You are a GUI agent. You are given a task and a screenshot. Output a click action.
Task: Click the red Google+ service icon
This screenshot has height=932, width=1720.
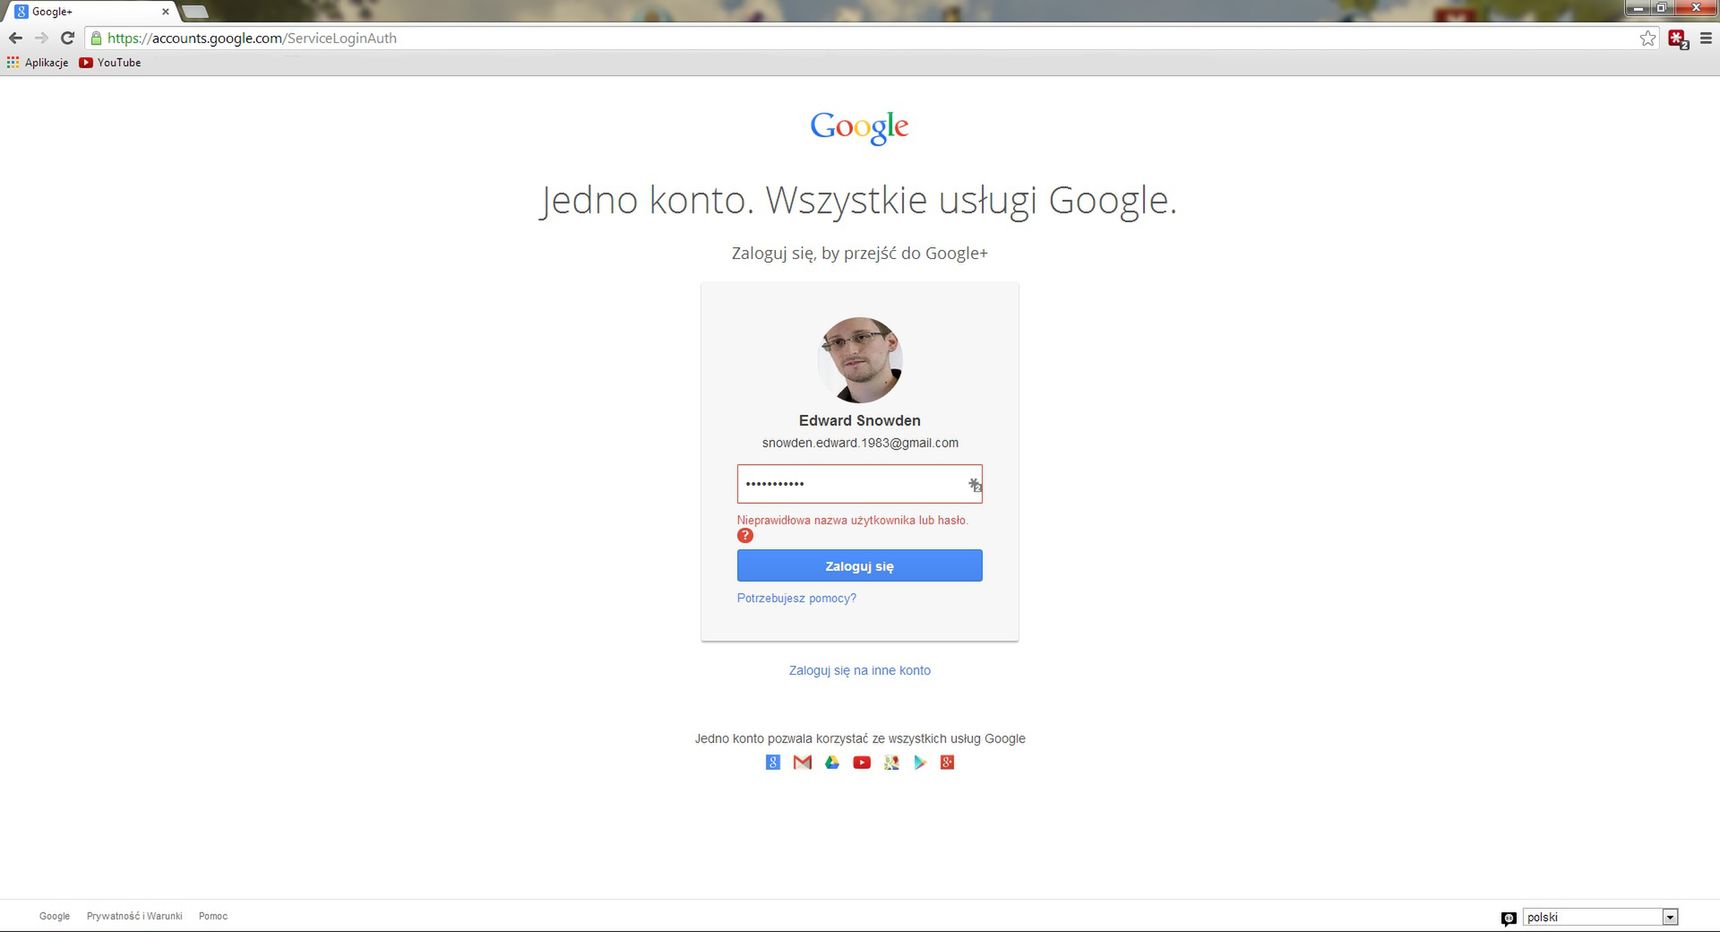point(948,762)
